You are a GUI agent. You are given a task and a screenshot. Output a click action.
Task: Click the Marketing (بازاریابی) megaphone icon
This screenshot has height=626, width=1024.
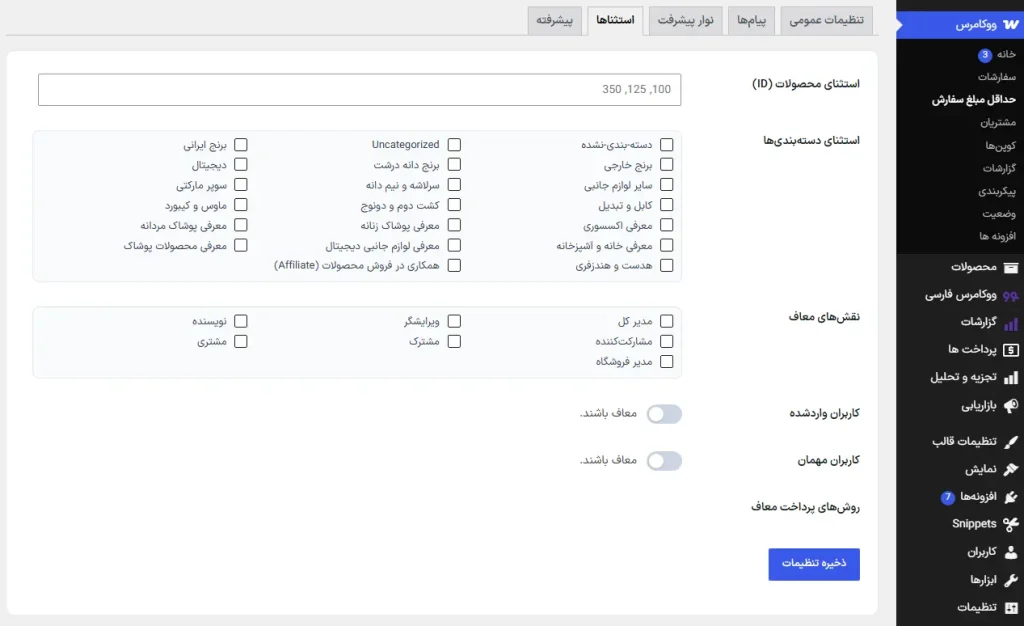pyautogui.click(x=1010, y=405)
